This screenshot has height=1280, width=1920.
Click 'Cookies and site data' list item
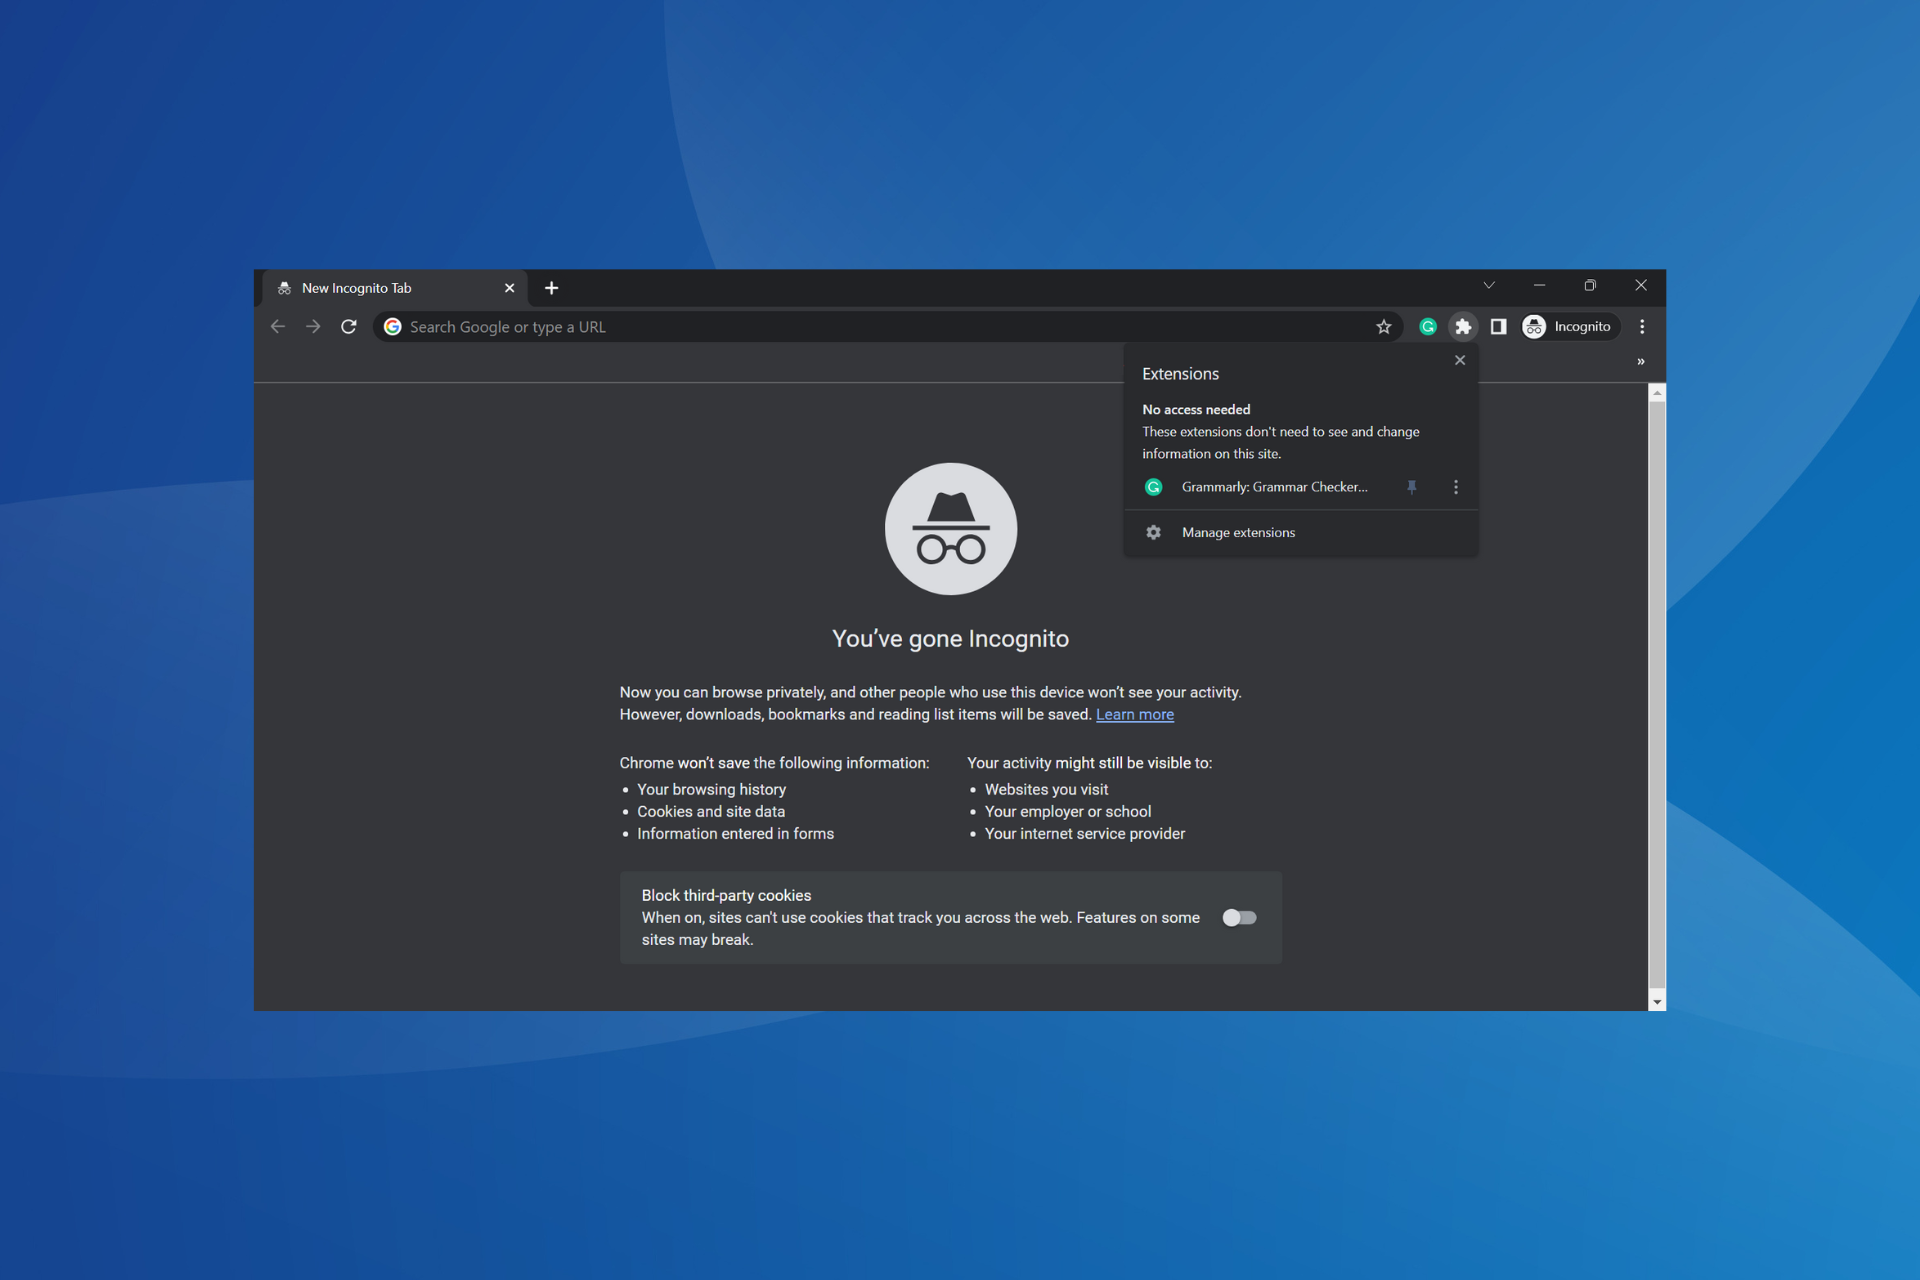(x=711, y=812)
